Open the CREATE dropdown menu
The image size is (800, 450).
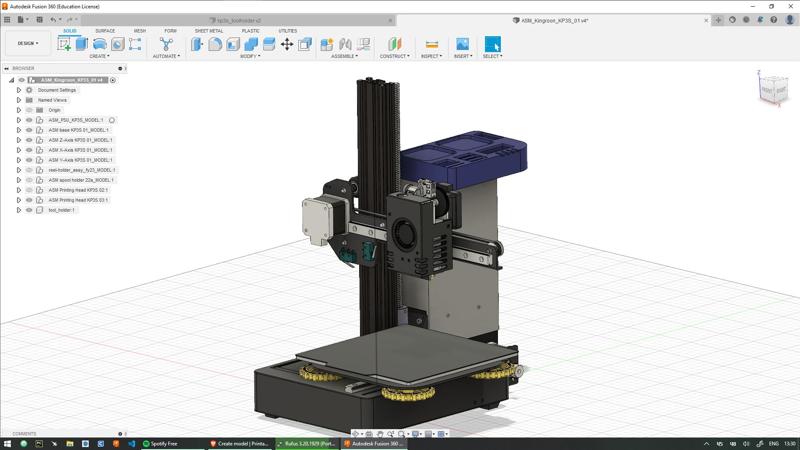click(99, 56)
